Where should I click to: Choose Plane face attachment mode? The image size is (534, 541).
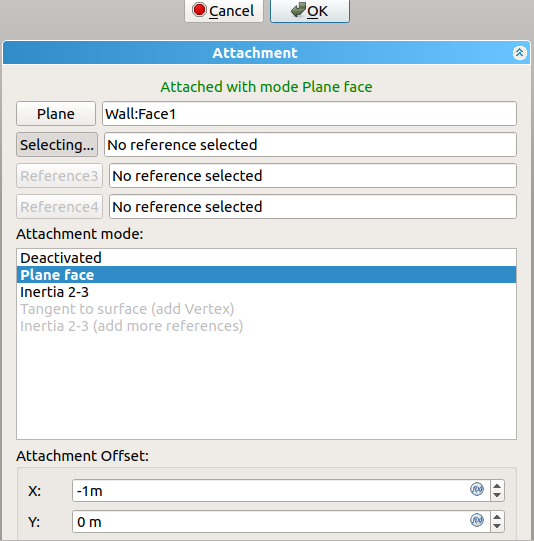(266, 275)
